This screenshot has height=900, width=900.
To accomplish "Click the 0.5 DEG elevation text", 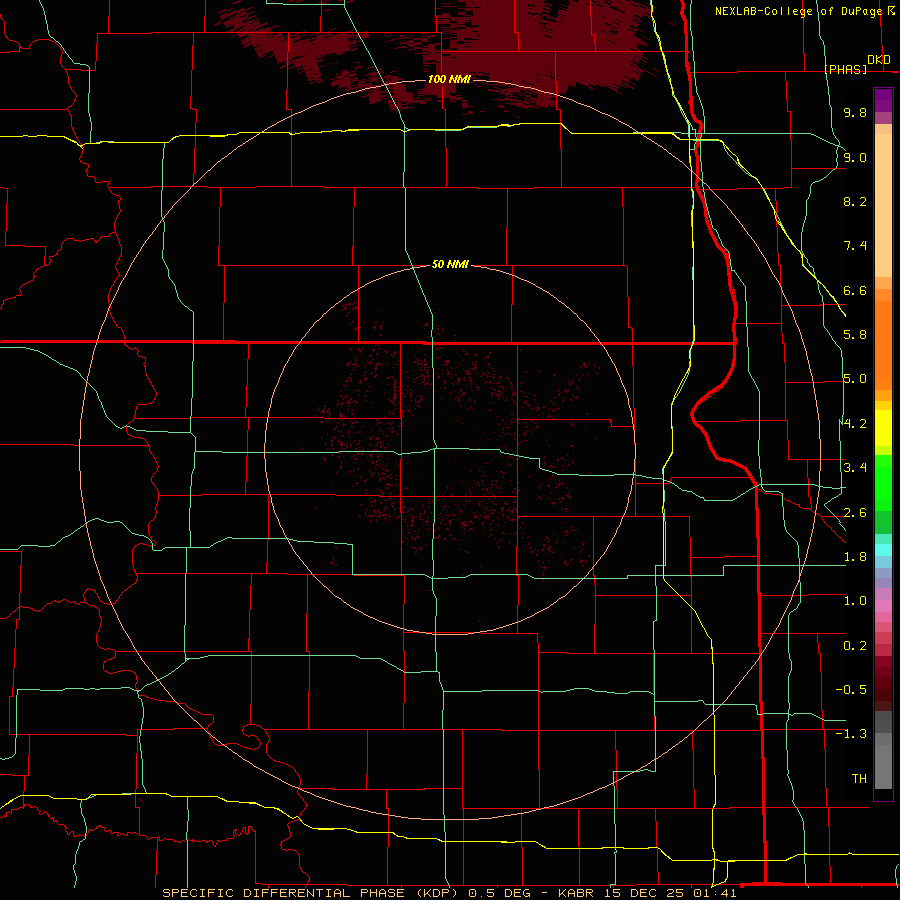I will pyautogui.click(x=499, y=893).
